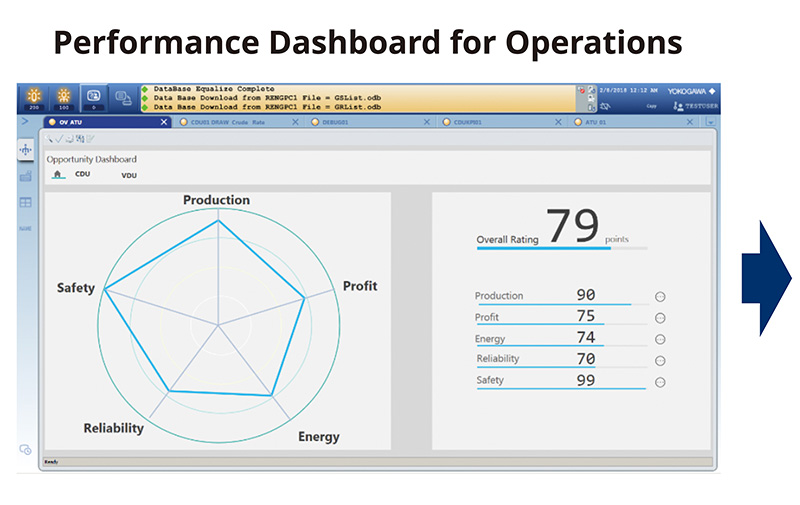Click the circle button on the Profit row
800x505 pixels.
click(x=660, y=318)
